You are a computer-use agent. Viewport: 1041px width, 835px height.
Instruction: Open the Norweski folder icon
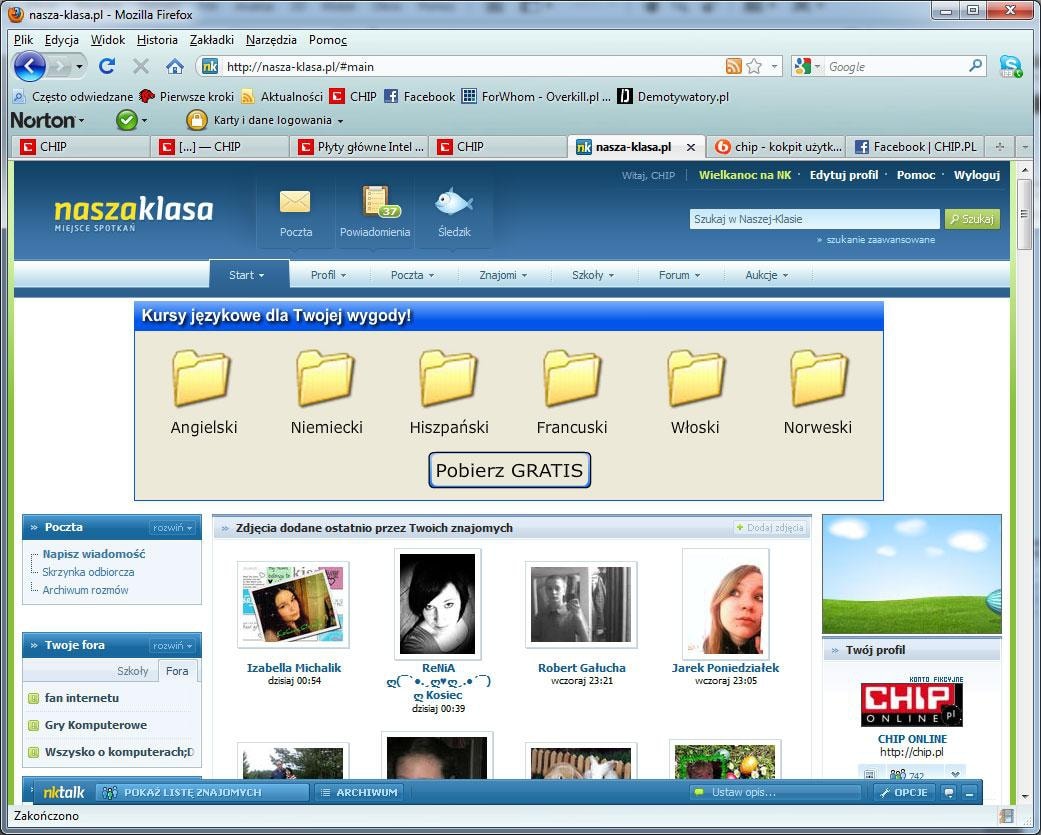819,378
